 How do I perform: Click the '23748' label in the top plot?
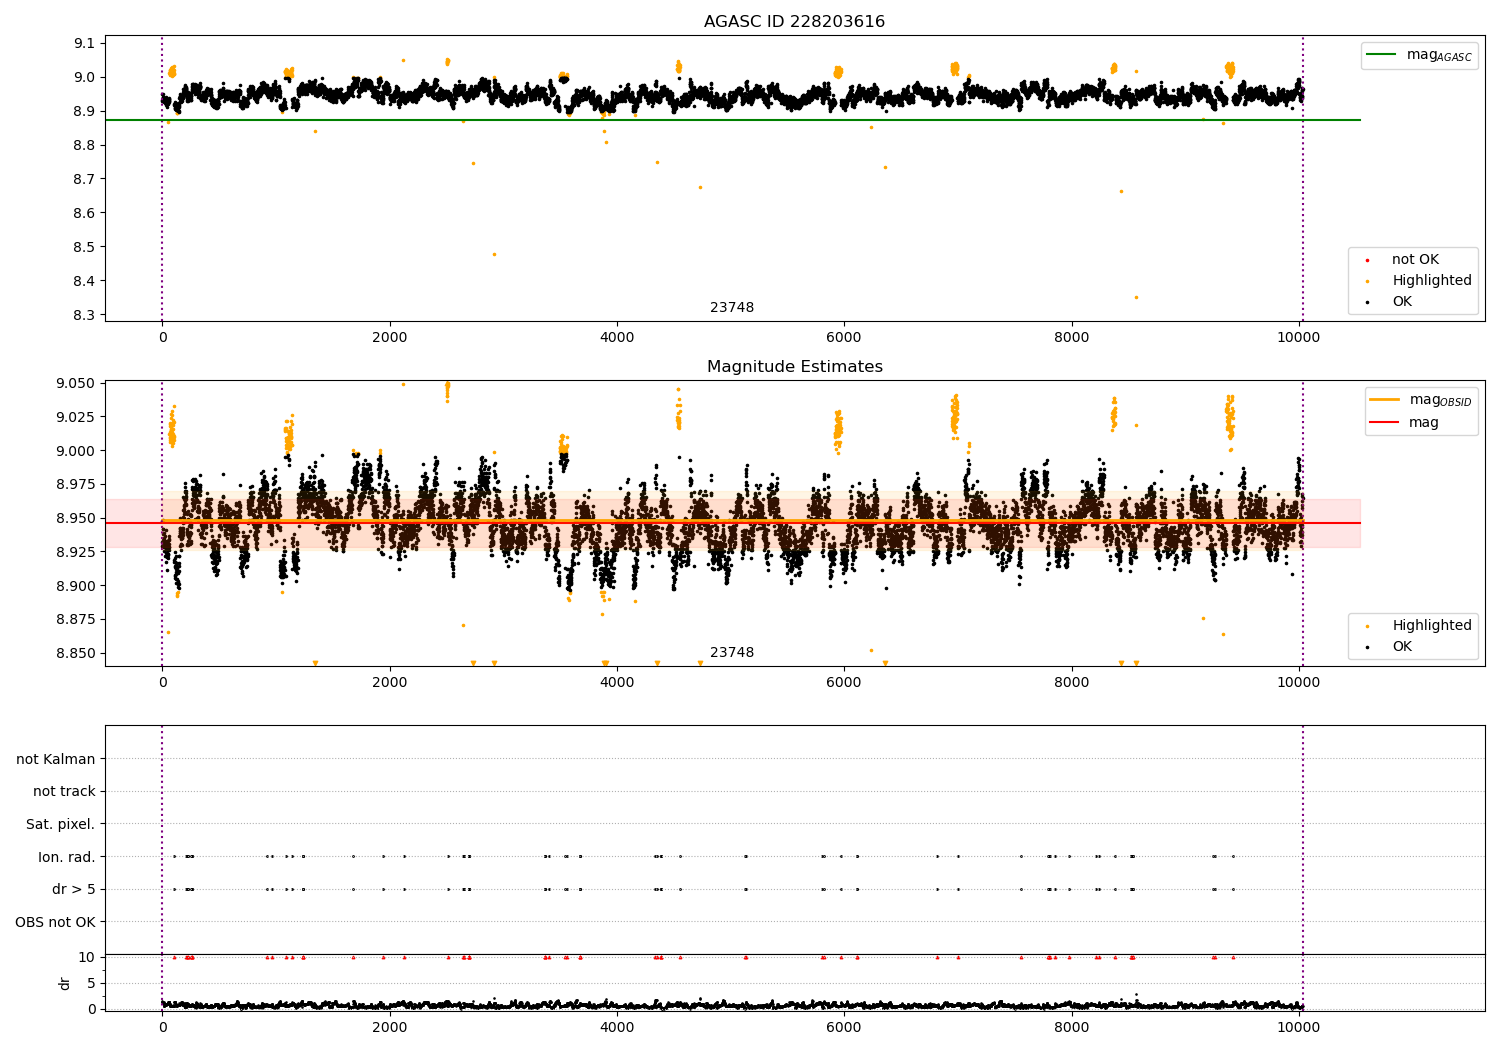[732, 308]
